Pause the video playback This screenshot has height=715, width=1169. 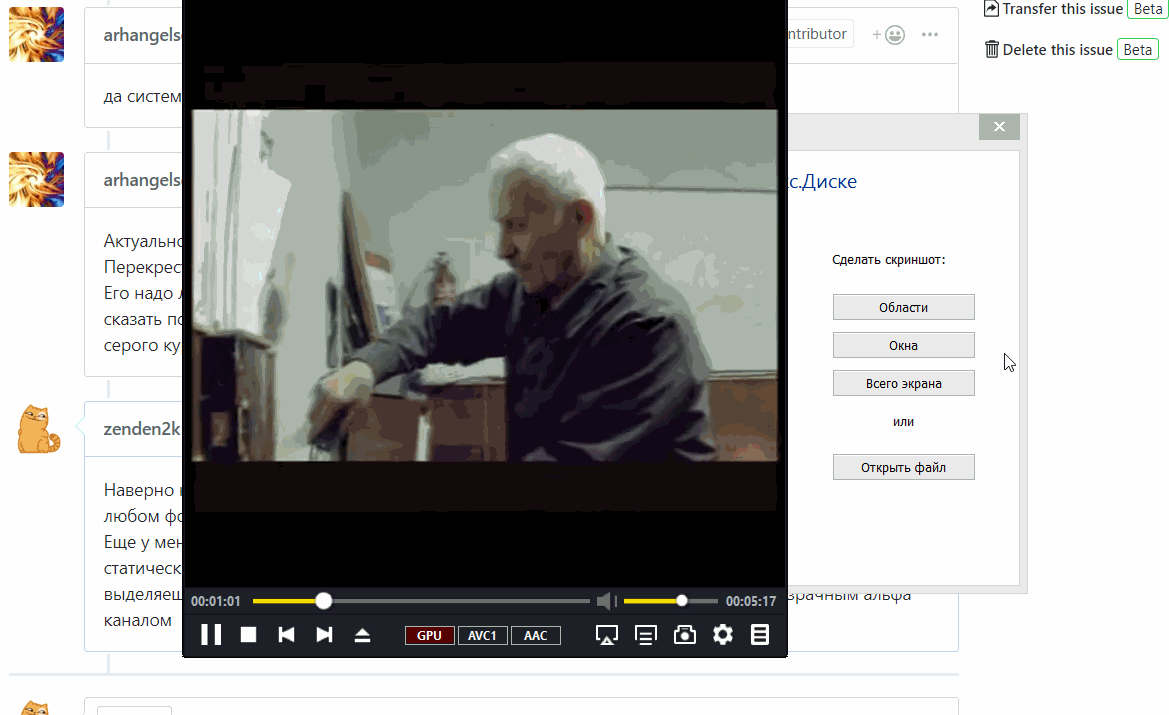pos(211,634)
